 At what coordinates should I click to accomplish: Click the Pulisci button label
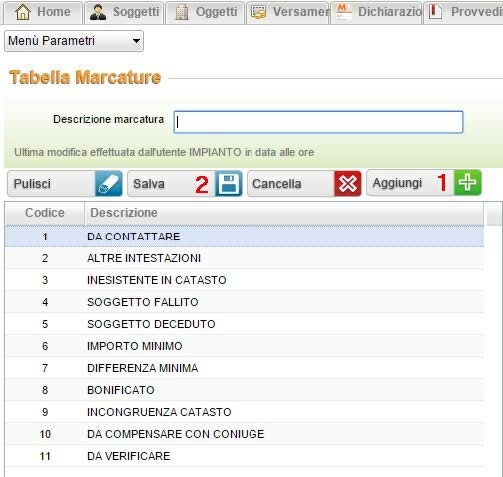(32, 184)
